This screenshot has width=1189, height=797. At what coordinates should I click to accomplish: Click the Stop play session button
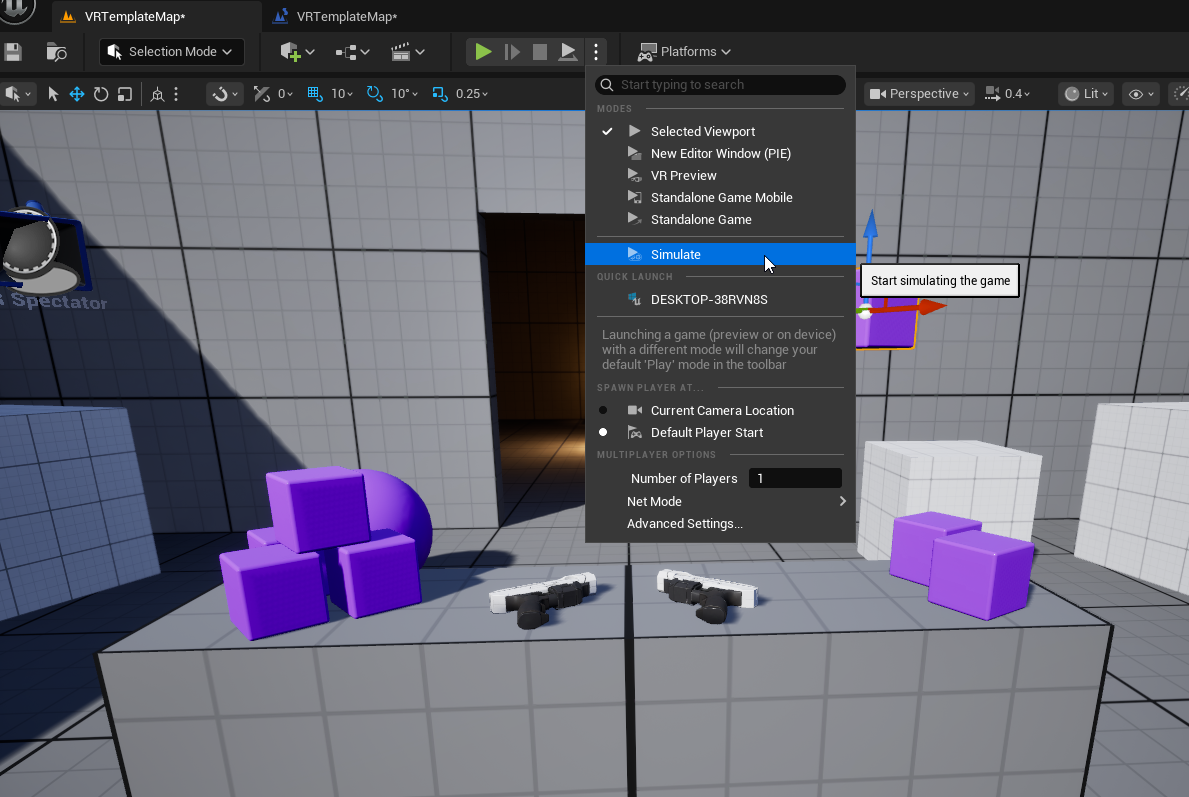pos(540,52)
